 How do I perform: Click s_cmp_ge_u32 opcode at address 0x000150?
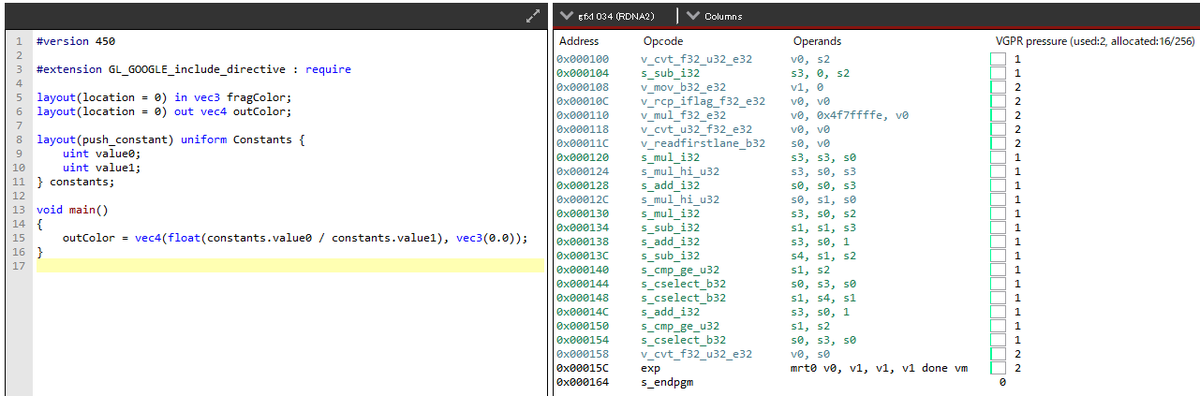680,325
